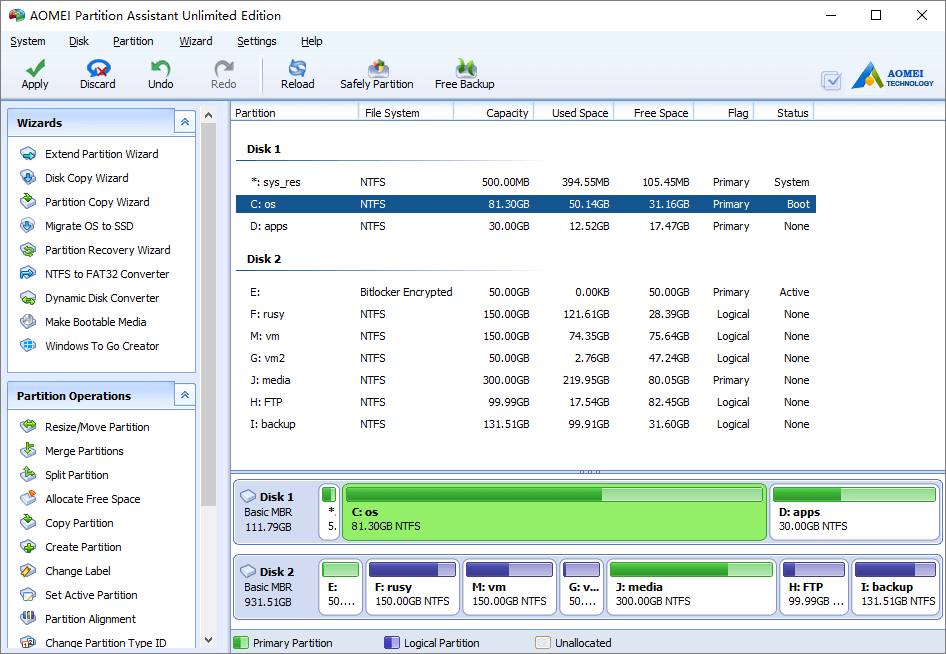Select F: rusy block in Disk 2 map

[413, 587]
